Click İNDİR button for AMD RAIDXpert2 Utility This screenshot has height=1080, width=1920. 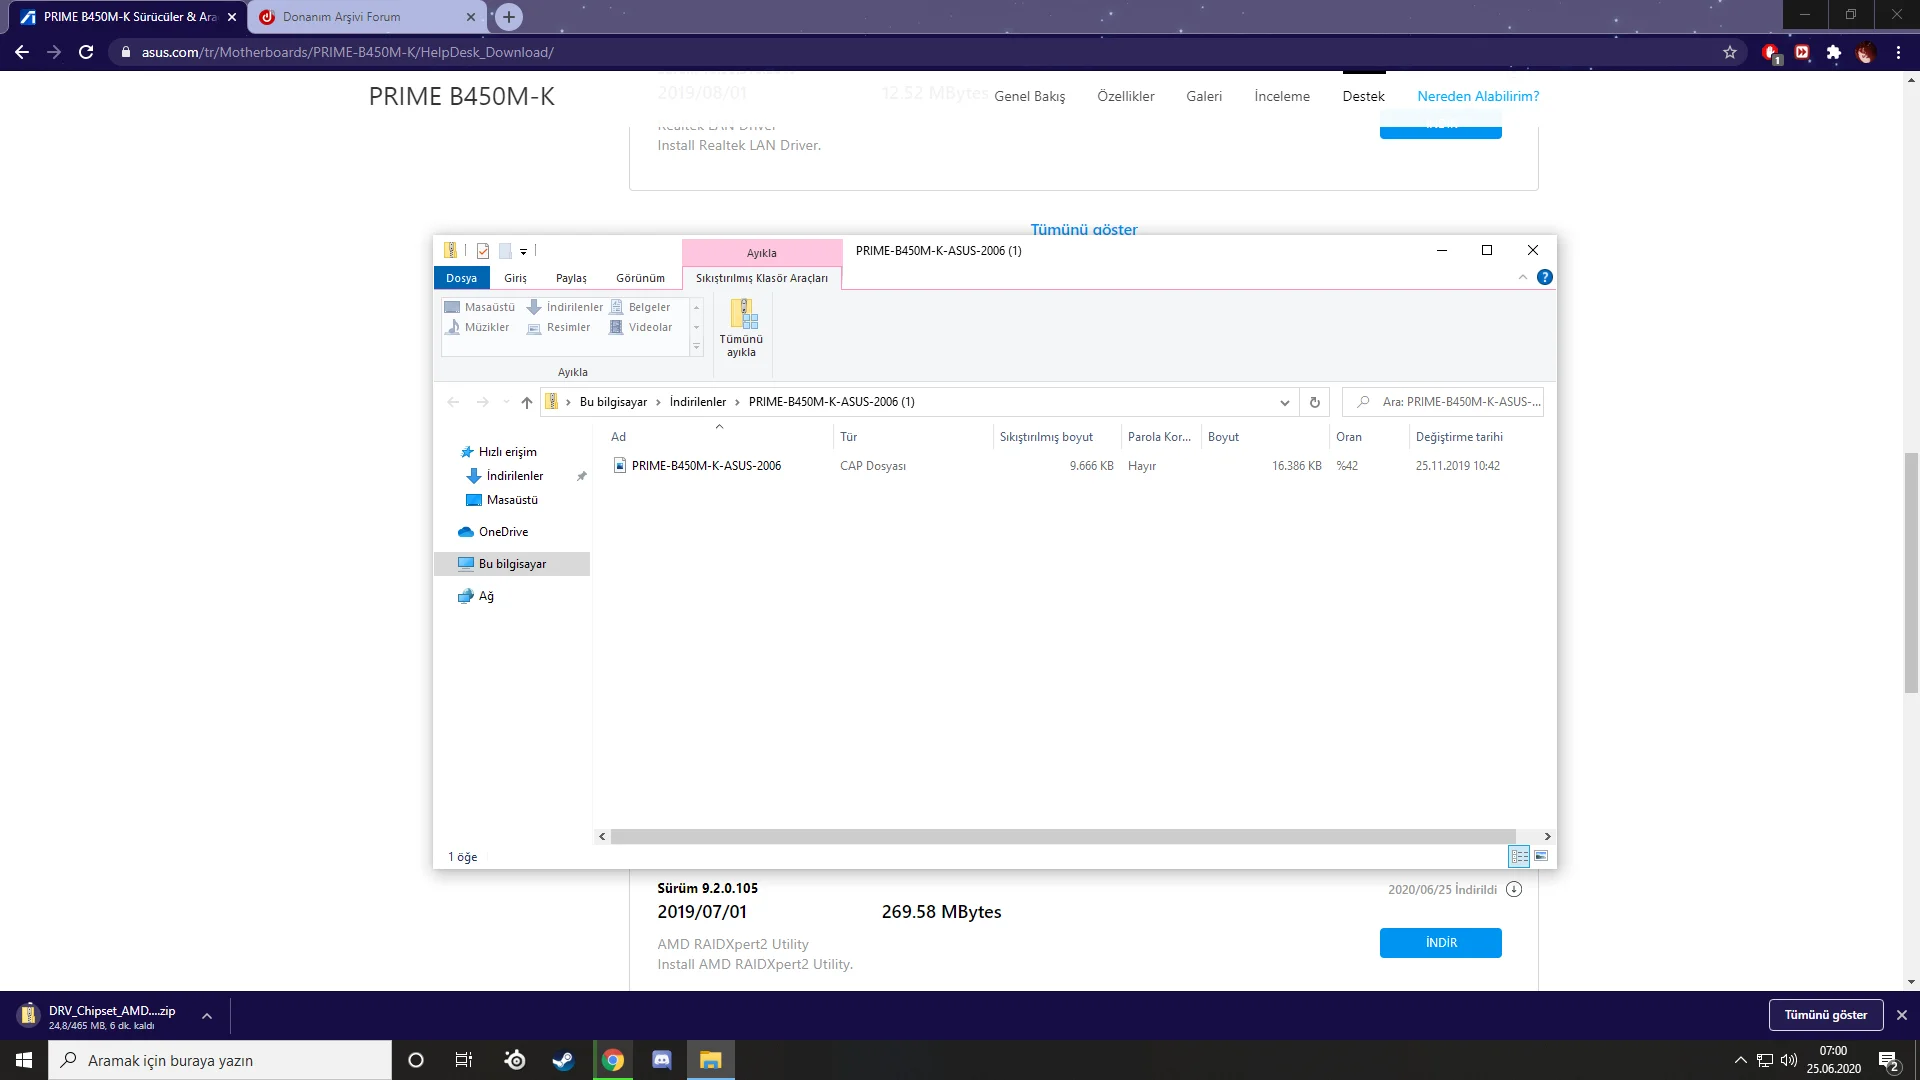click(1440, 943)
